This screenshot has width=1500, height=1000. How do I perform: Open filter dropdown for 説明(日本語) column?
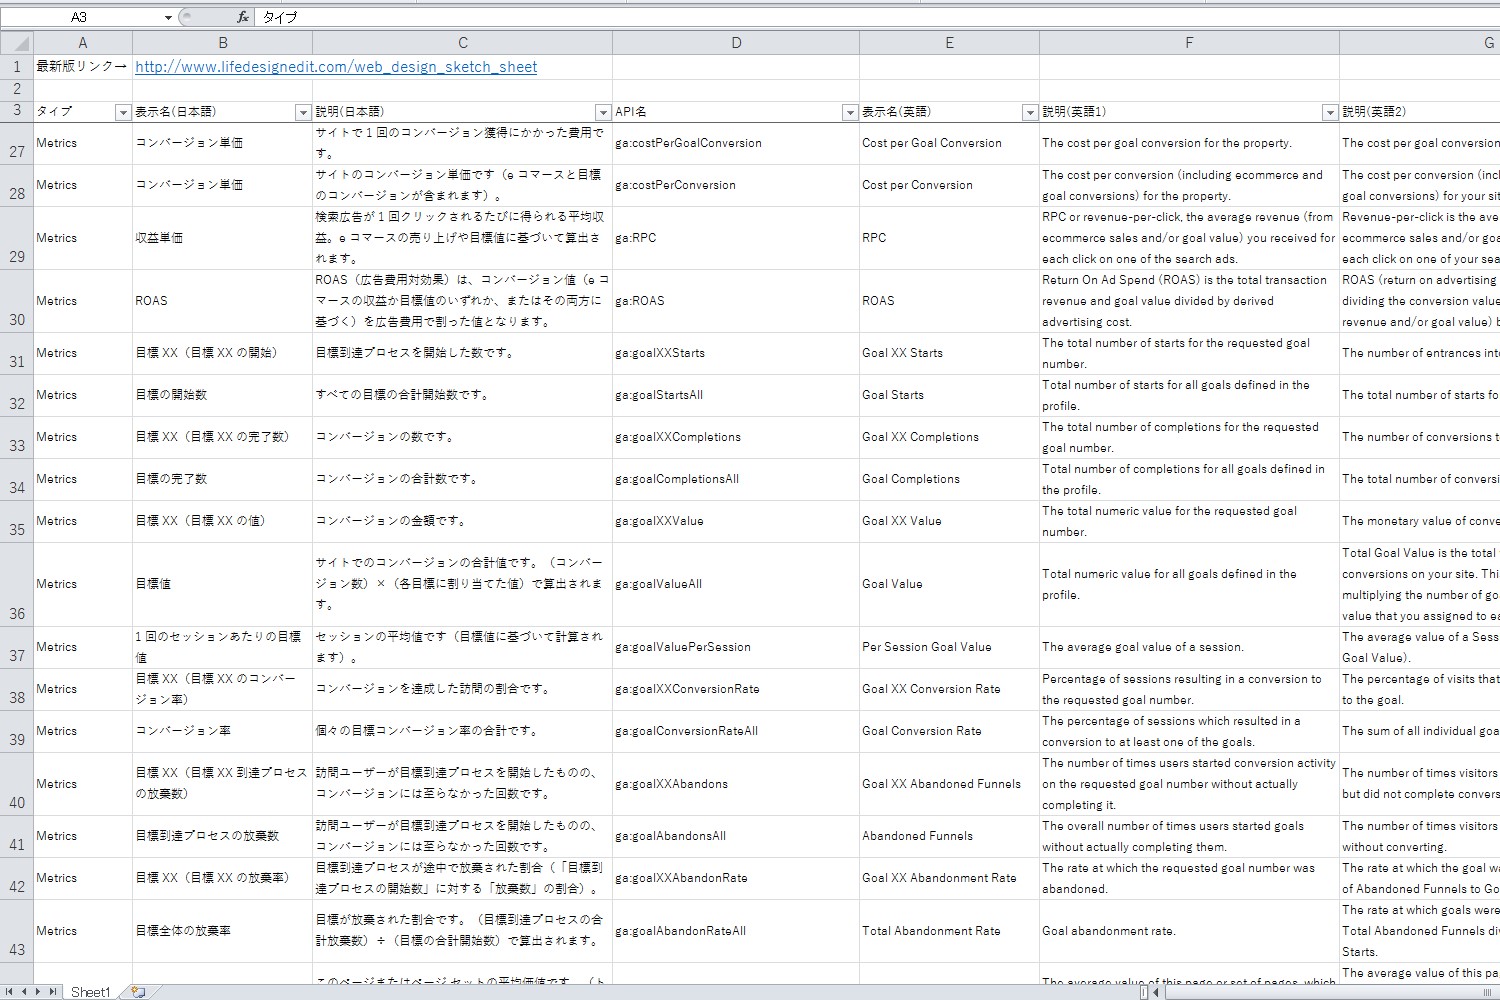pyautogui.click(x=603, y=113)
